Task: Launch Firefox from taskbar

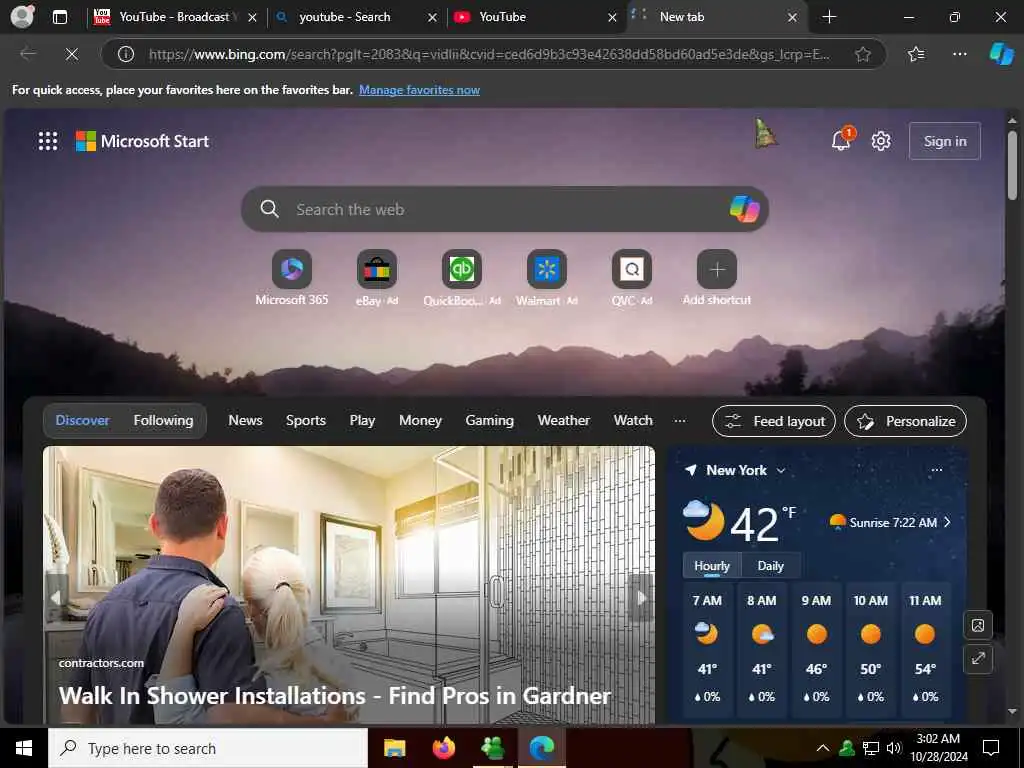Action: tap(444, 748)
